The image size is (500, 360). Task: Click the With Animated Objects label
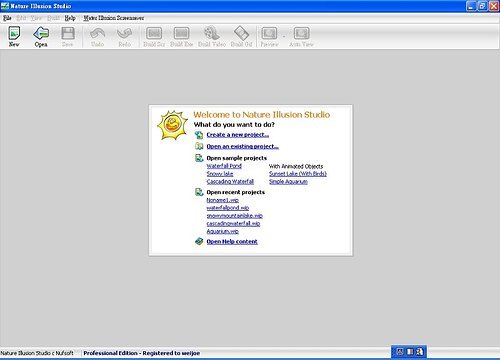(296, 166)
